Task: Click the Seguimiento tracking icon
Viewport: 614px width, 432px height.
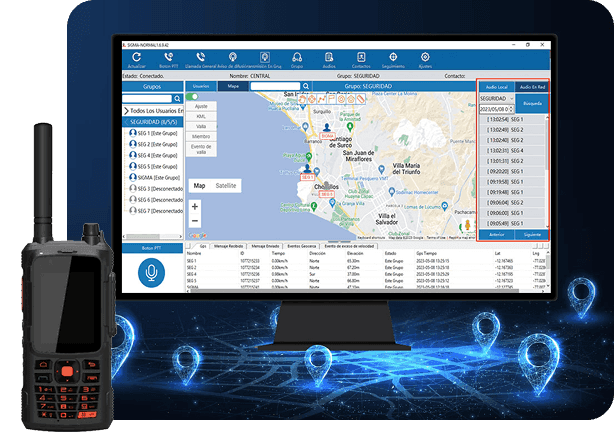Action: pos(393,57)
